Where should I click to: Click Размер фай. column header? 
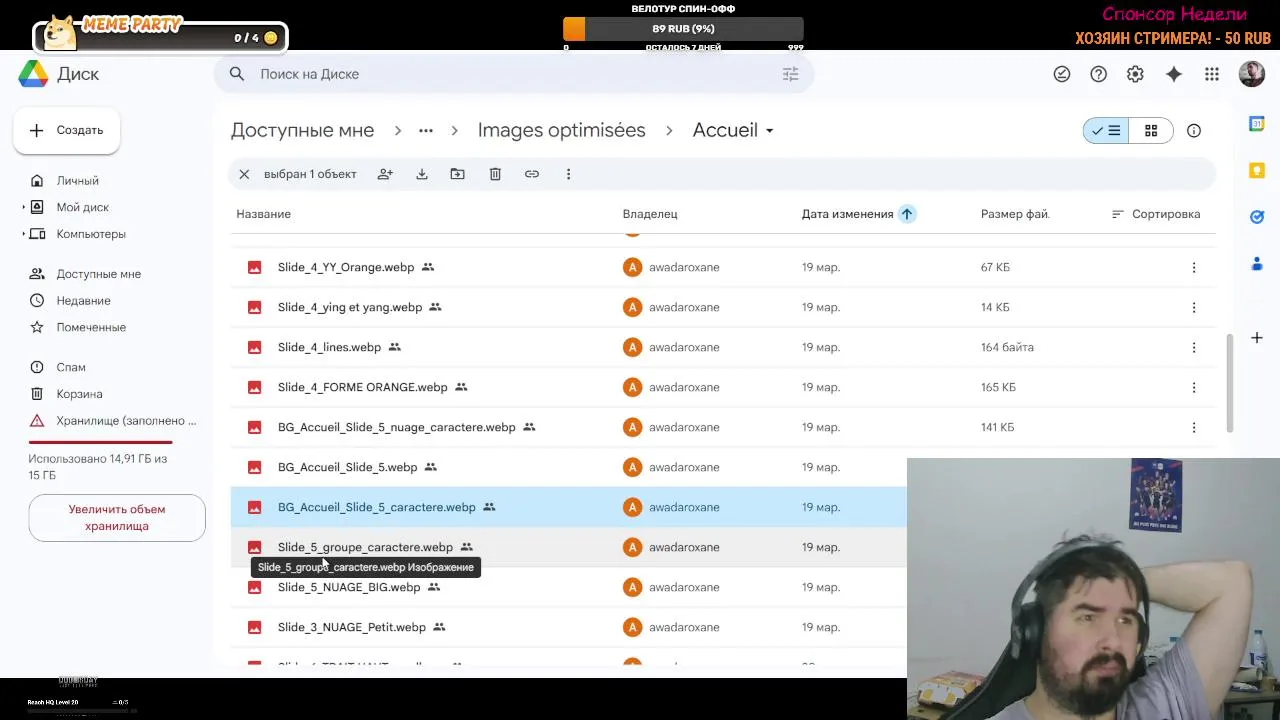click(x=1015, y=214)
